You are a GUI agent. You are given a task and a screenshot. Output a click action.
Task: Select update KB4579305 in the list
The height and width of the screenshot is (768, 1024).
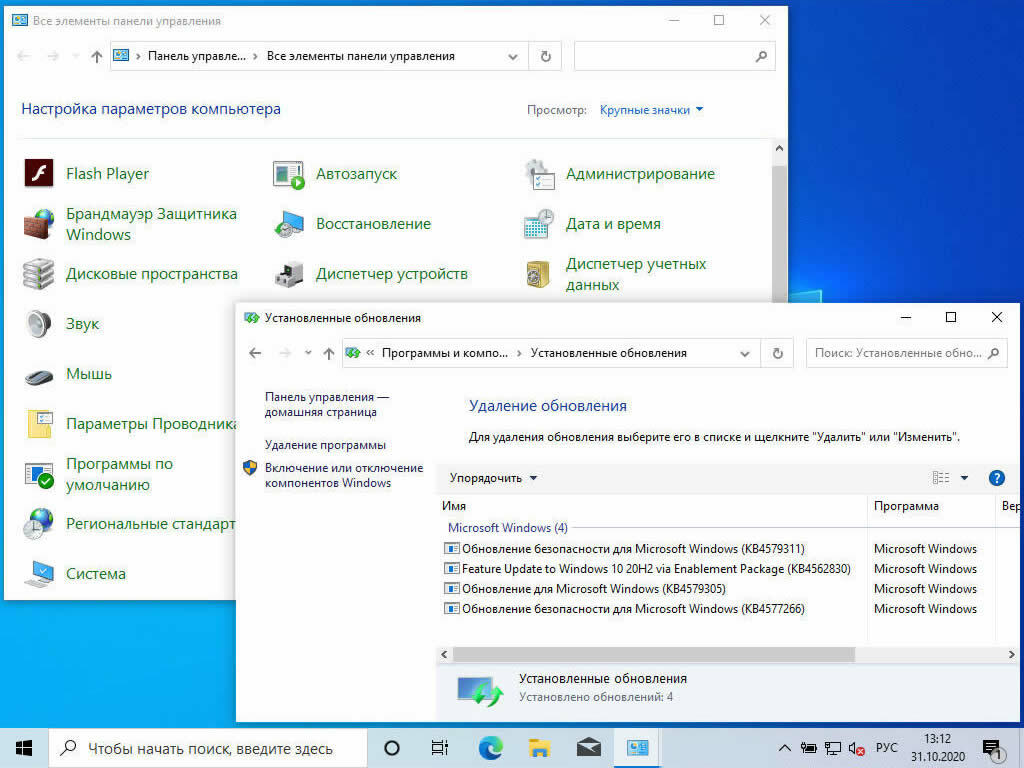[584, 589]
